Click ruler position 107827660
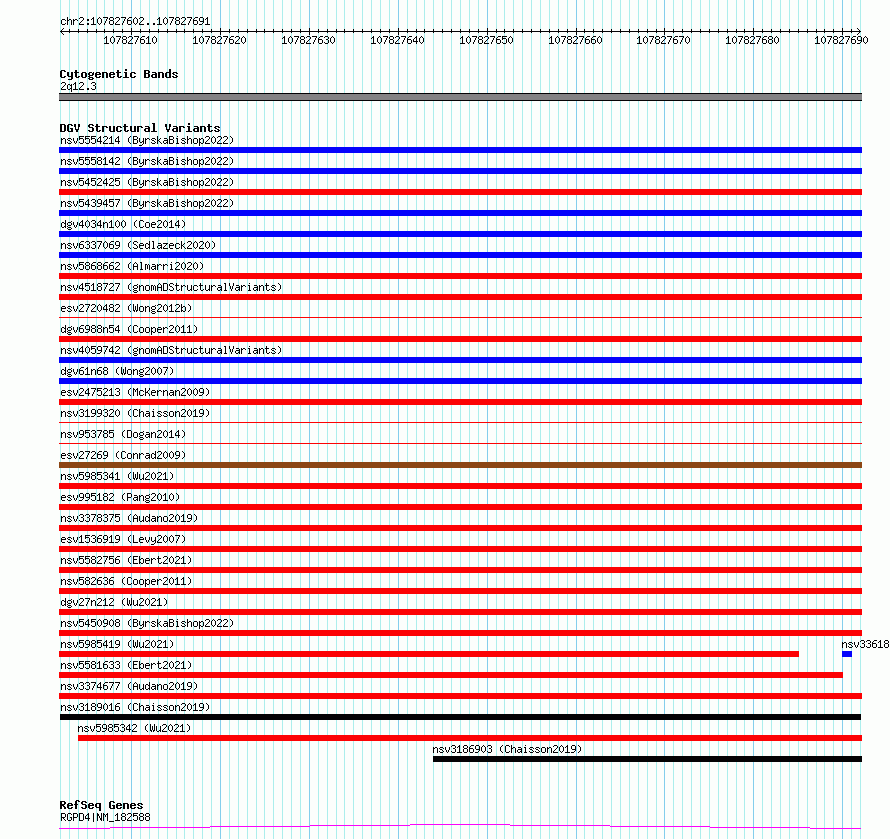The image size is (890, 839). coord(575,40)
